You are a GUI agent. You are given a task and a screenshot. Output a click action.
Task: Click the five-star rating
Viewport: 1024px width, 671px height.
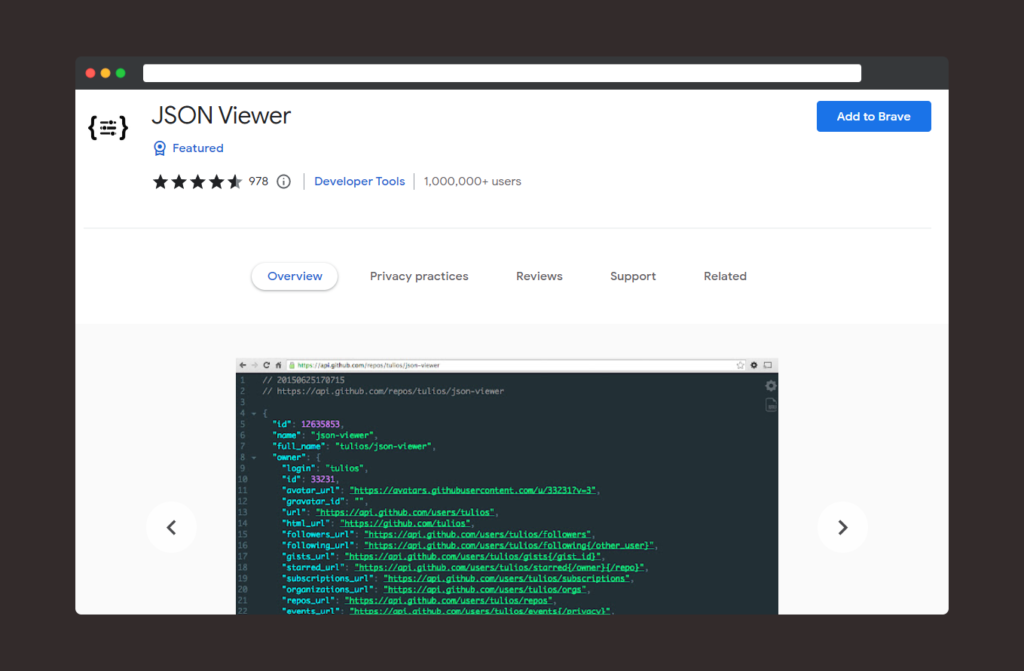pos(197,182)
